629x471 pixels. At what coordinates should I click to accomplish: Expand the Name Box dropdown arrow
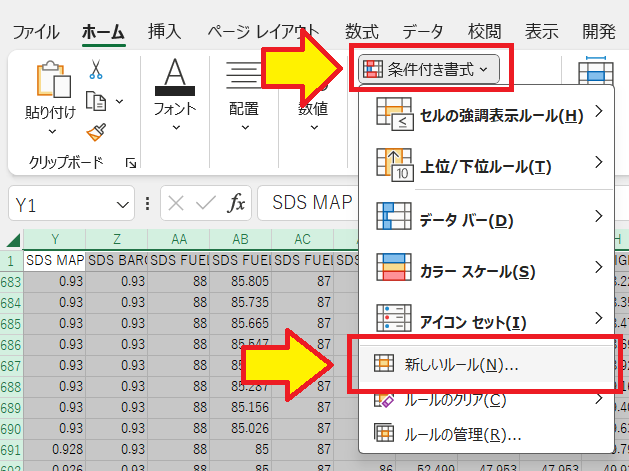[x=123, y=204]
